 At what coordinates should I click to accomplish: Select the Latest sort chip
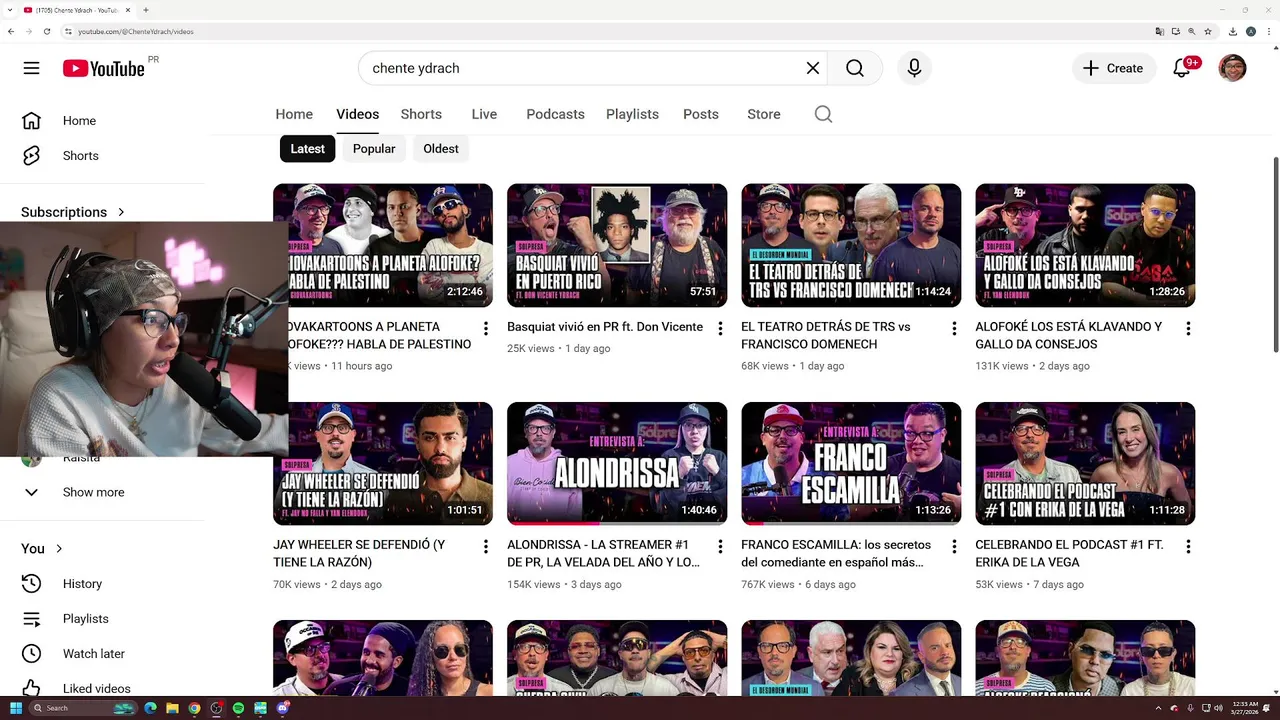(307, 149)
